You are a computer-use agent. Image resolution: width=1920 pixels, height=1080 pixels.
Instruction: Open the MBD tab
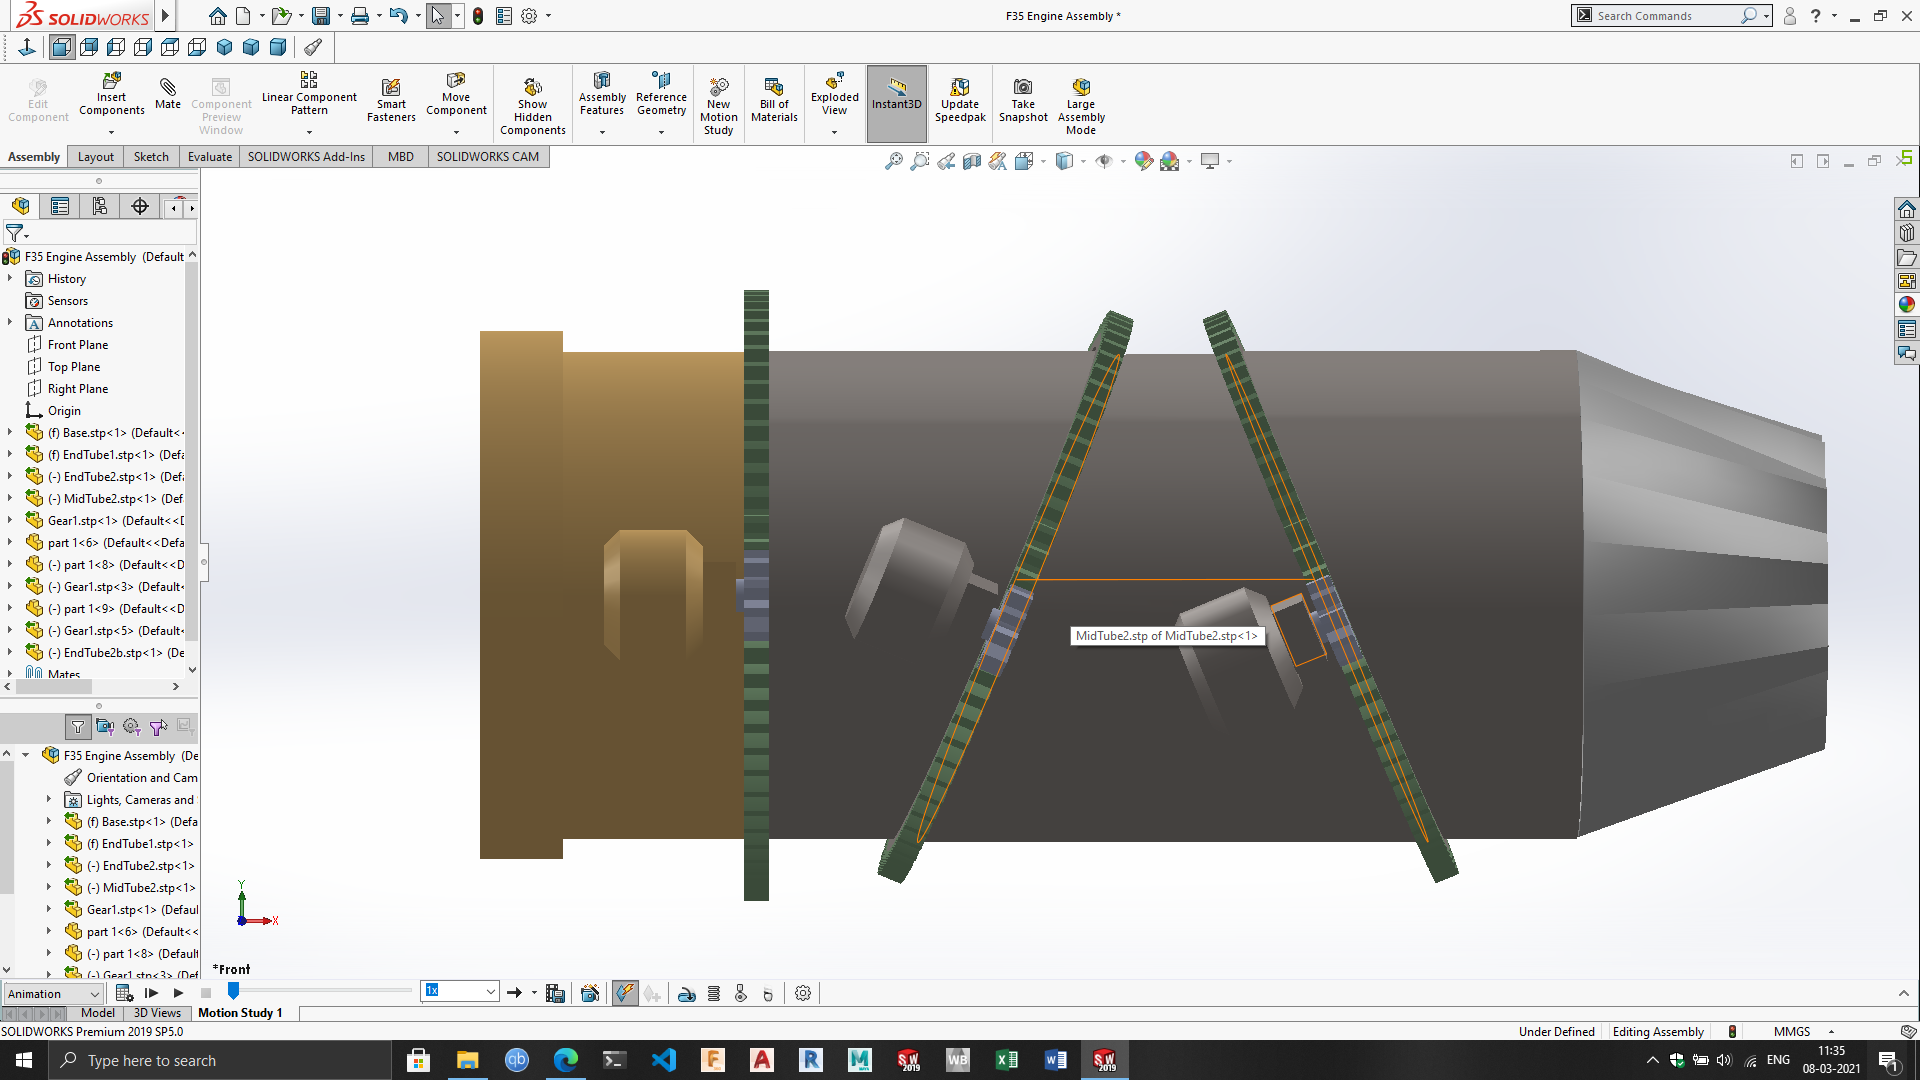[401, 157]
